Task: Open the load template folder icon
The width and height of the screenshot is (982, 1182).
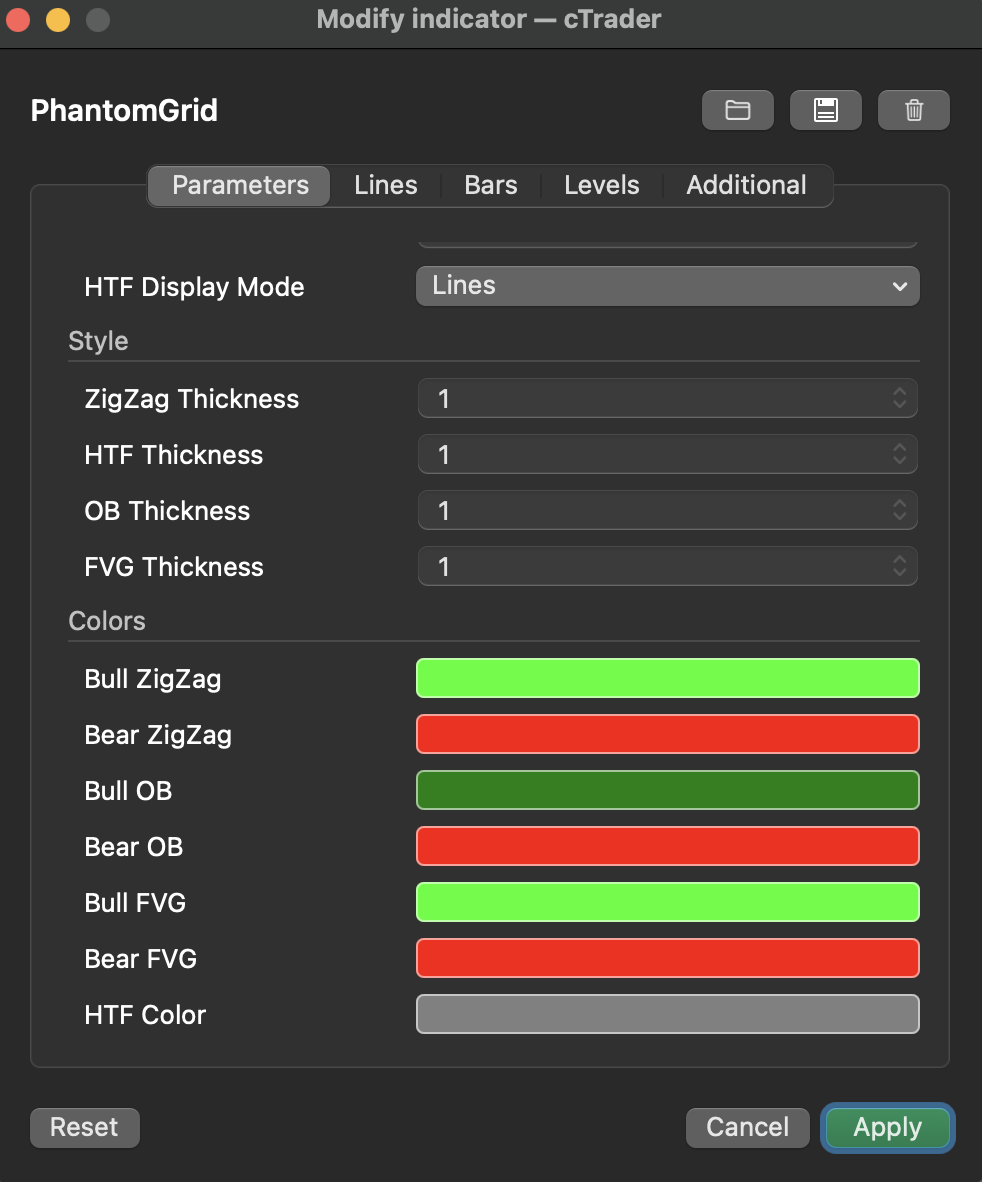Action: coord(737,110)
